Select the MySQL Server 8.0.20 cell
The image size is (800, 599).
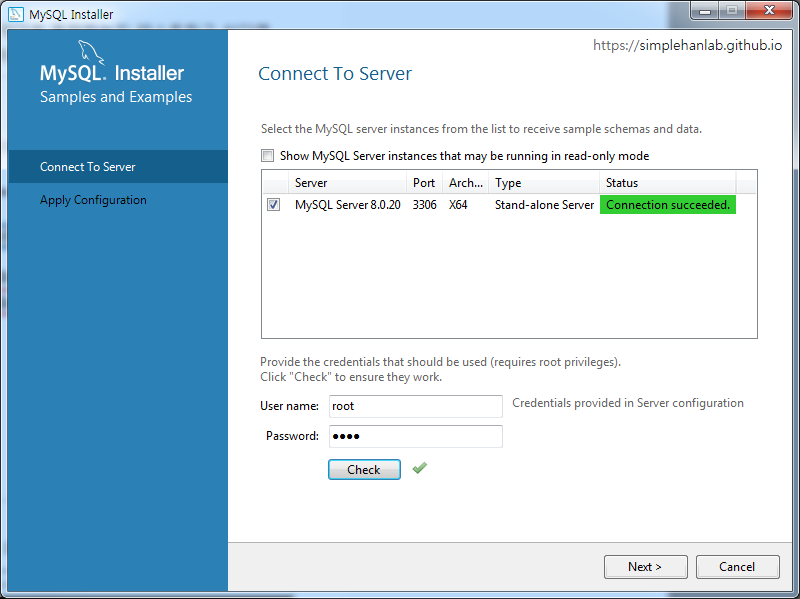(347, 205)
